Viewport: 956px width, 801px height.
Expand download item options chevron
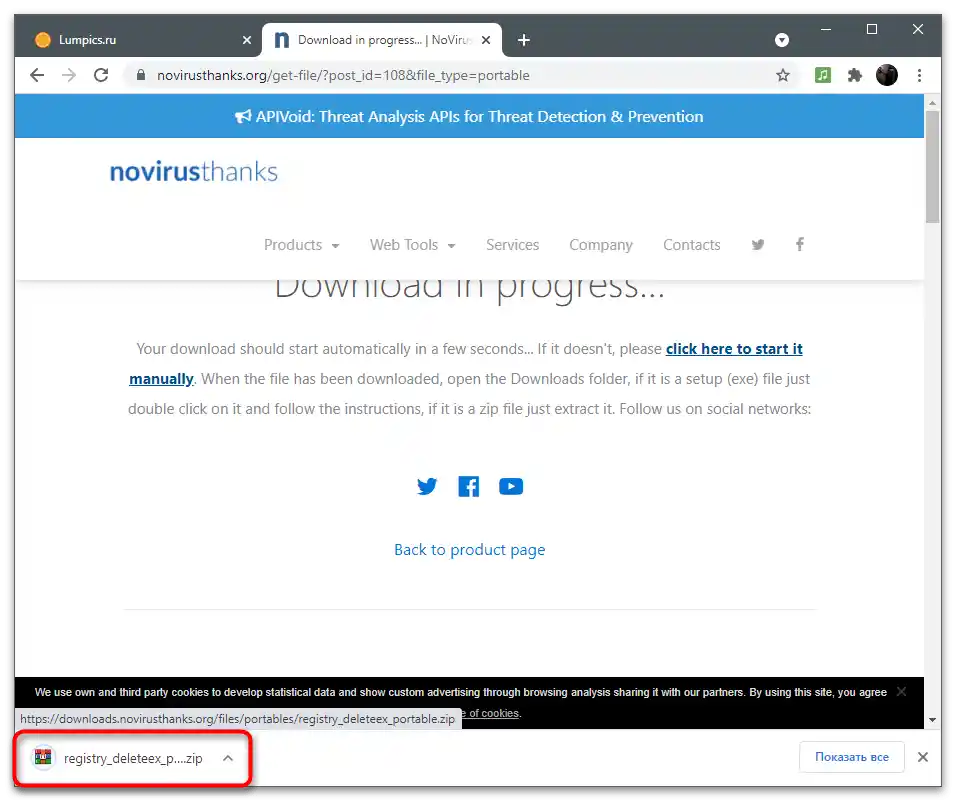(228, 758)
